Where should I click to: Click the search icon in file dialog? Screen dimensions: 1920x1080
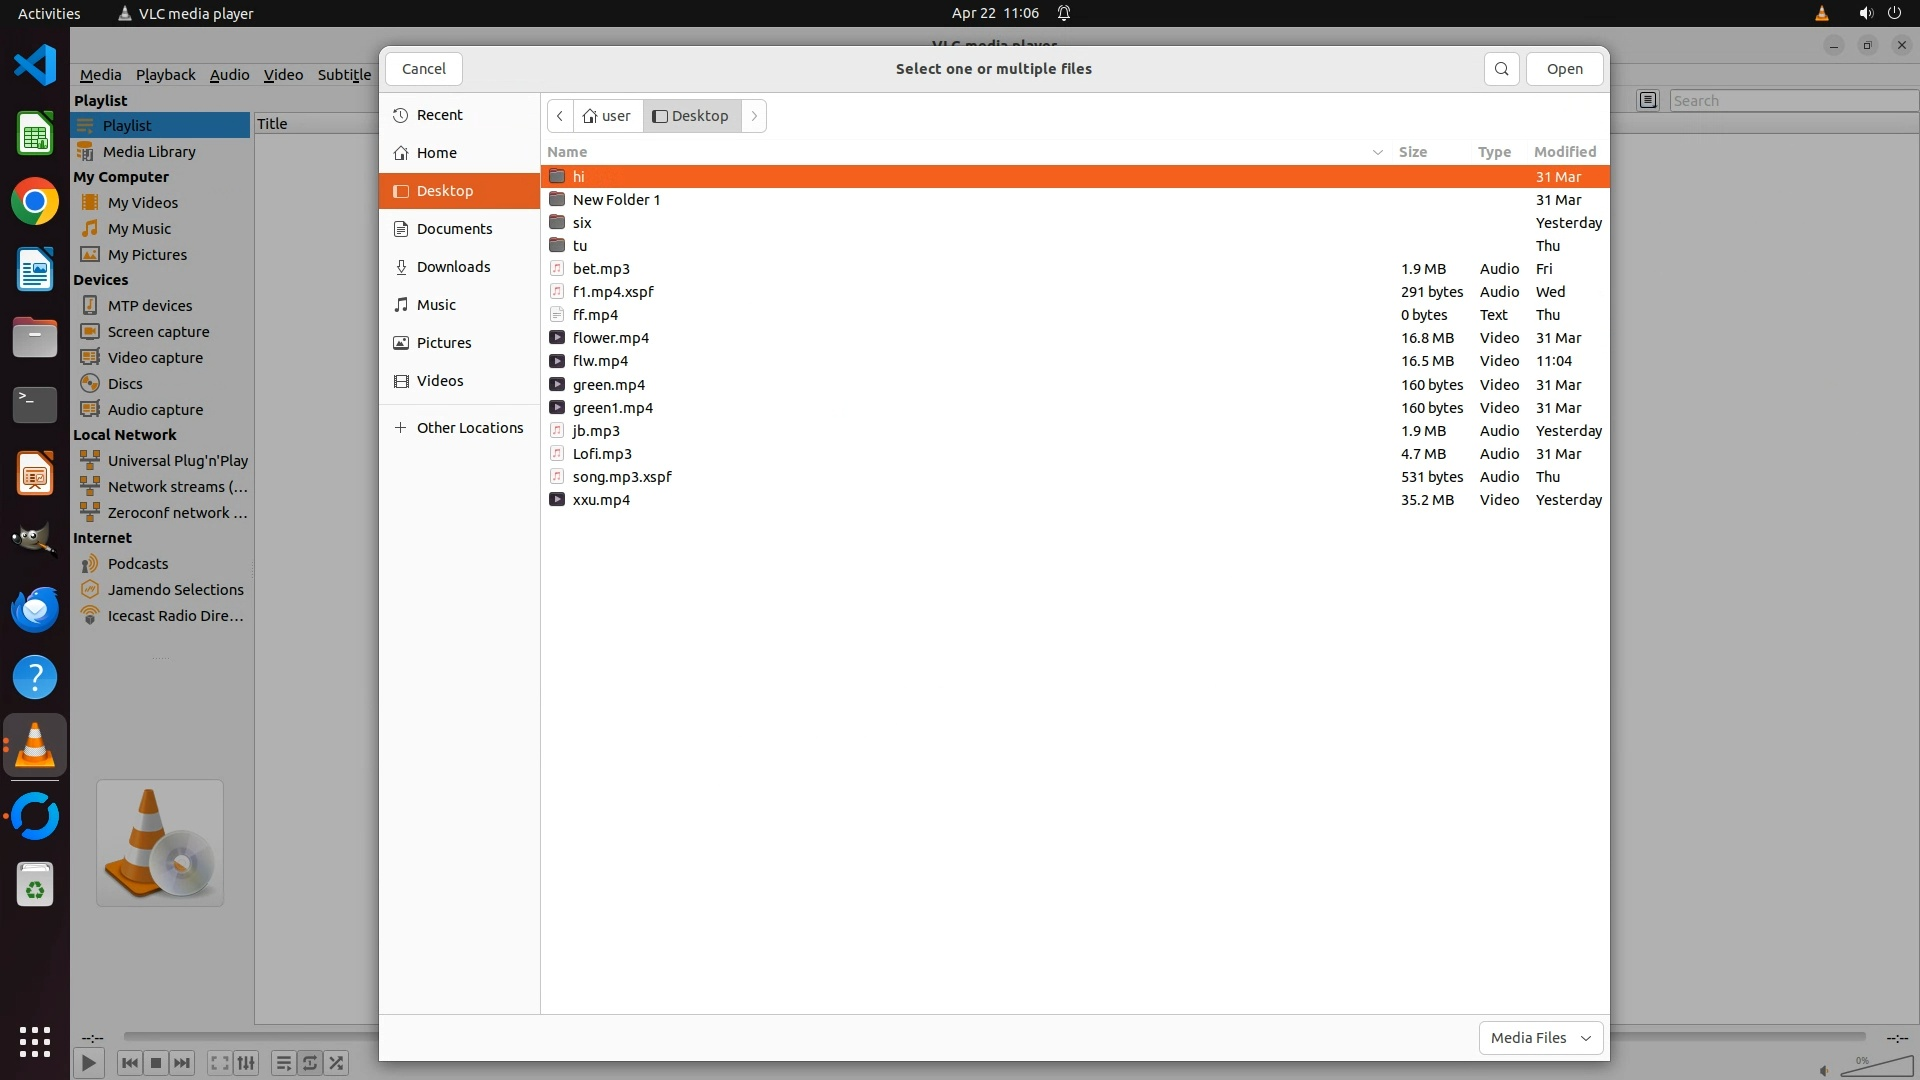click(1501, 69)
